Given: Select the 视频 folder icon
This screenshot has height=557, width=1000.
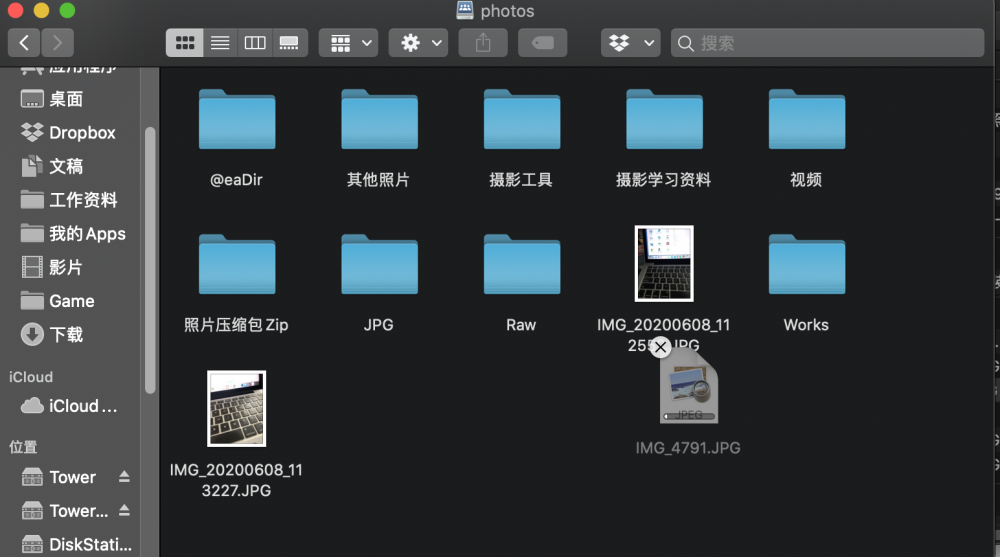Looking at the screenshot, I should 807,119.
